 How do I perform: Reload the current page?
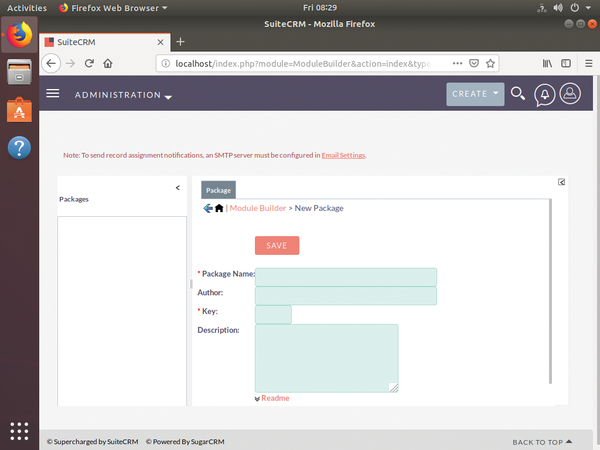(x=89, y=64)
